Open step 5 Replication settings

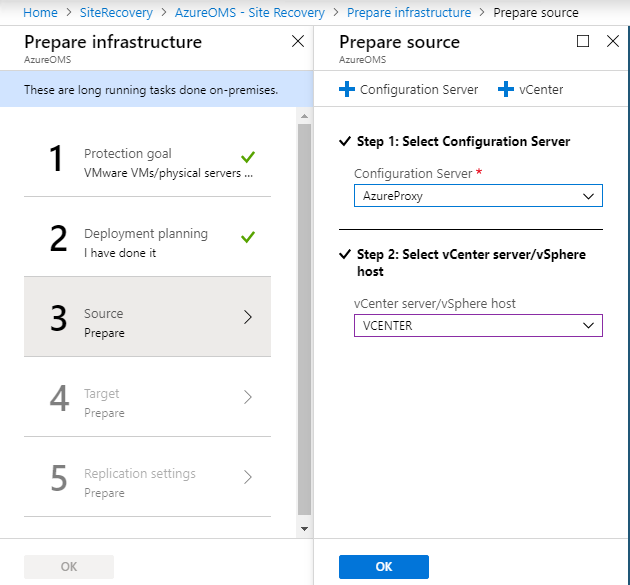pyautogui.click(x=147, y=477)
